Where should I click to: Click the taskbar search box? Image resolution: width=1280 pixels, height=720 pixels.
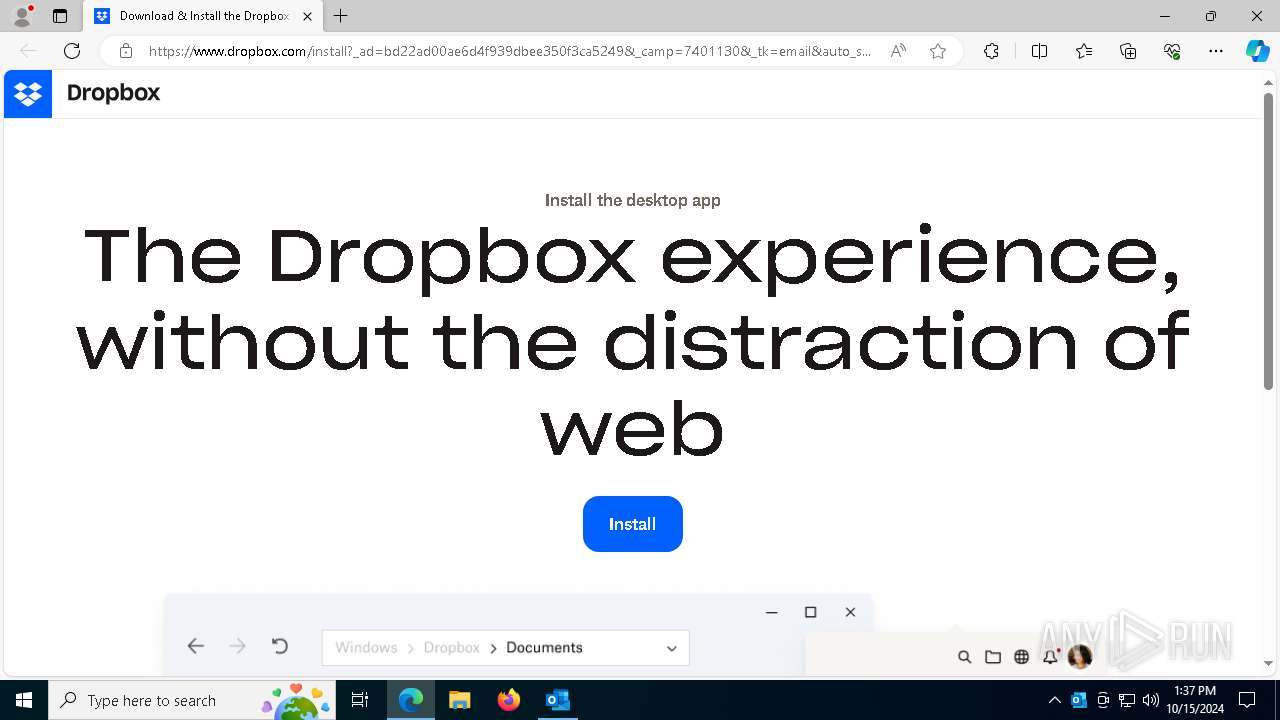coord(192,700)
